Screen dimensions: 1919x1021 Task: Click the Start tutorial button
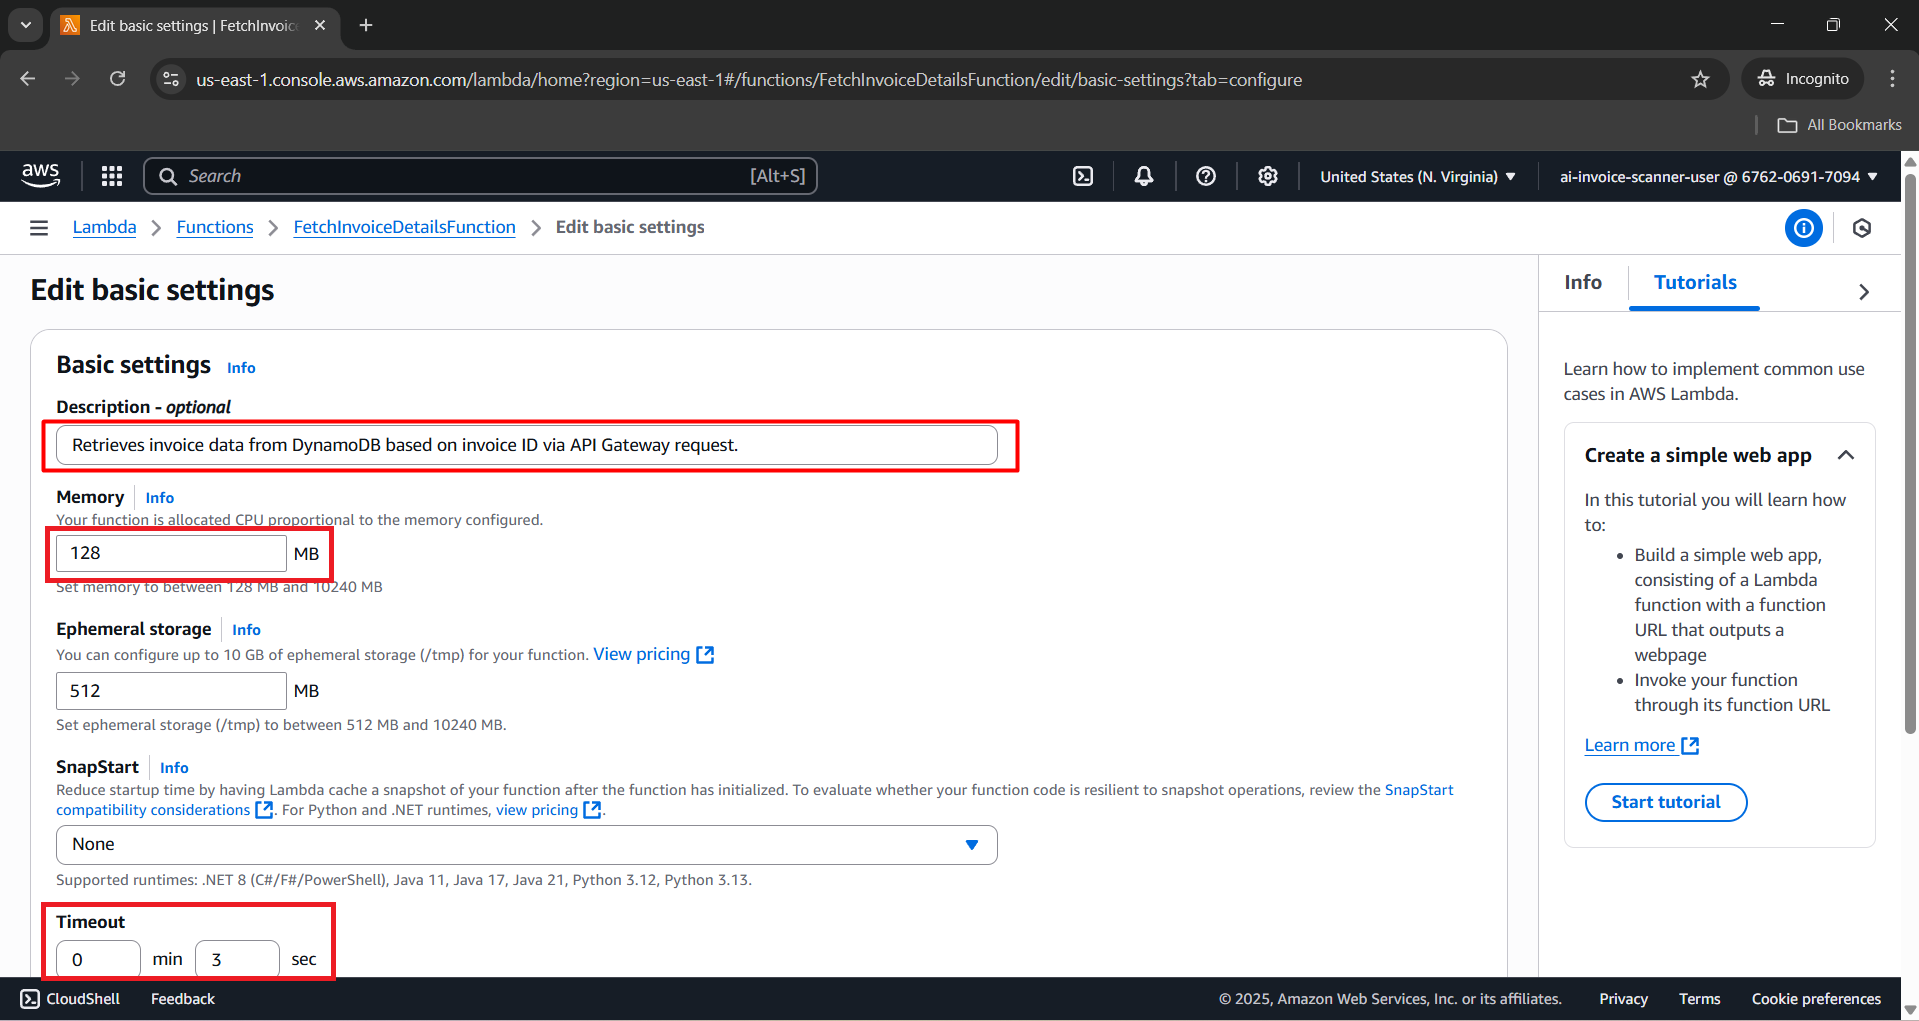pos(1665,802)
